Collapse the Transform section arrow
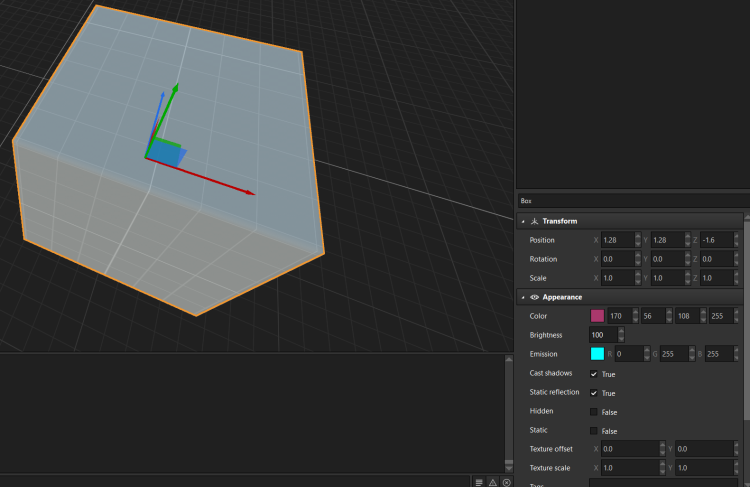The image size is (750, 487). pyautogui.click(x=522, y=221)
